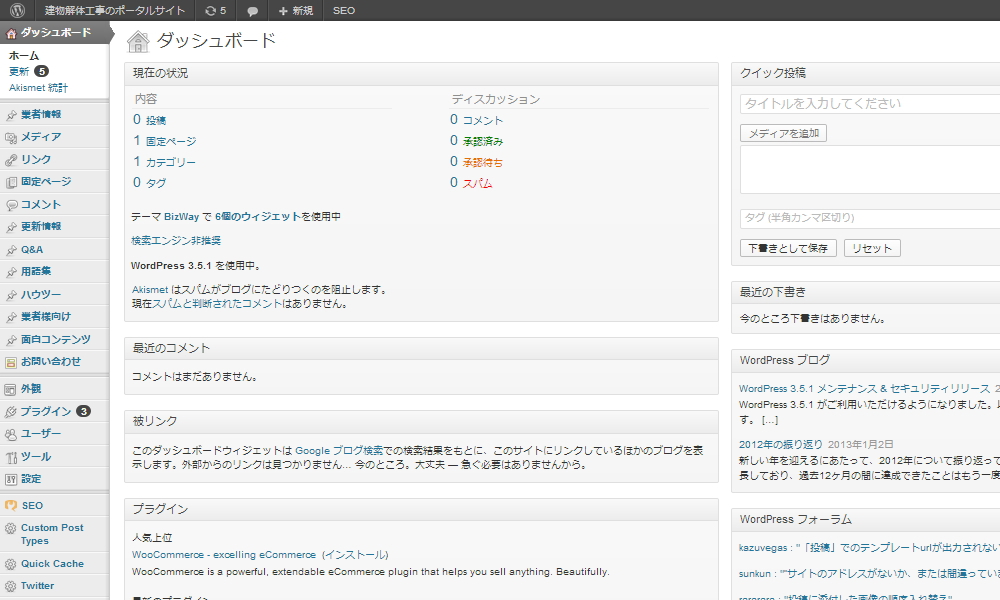Viewport: 1000px width, 600px height.
Task: Click the pin icon next to Q&A
Action: [x=11, y=250]
